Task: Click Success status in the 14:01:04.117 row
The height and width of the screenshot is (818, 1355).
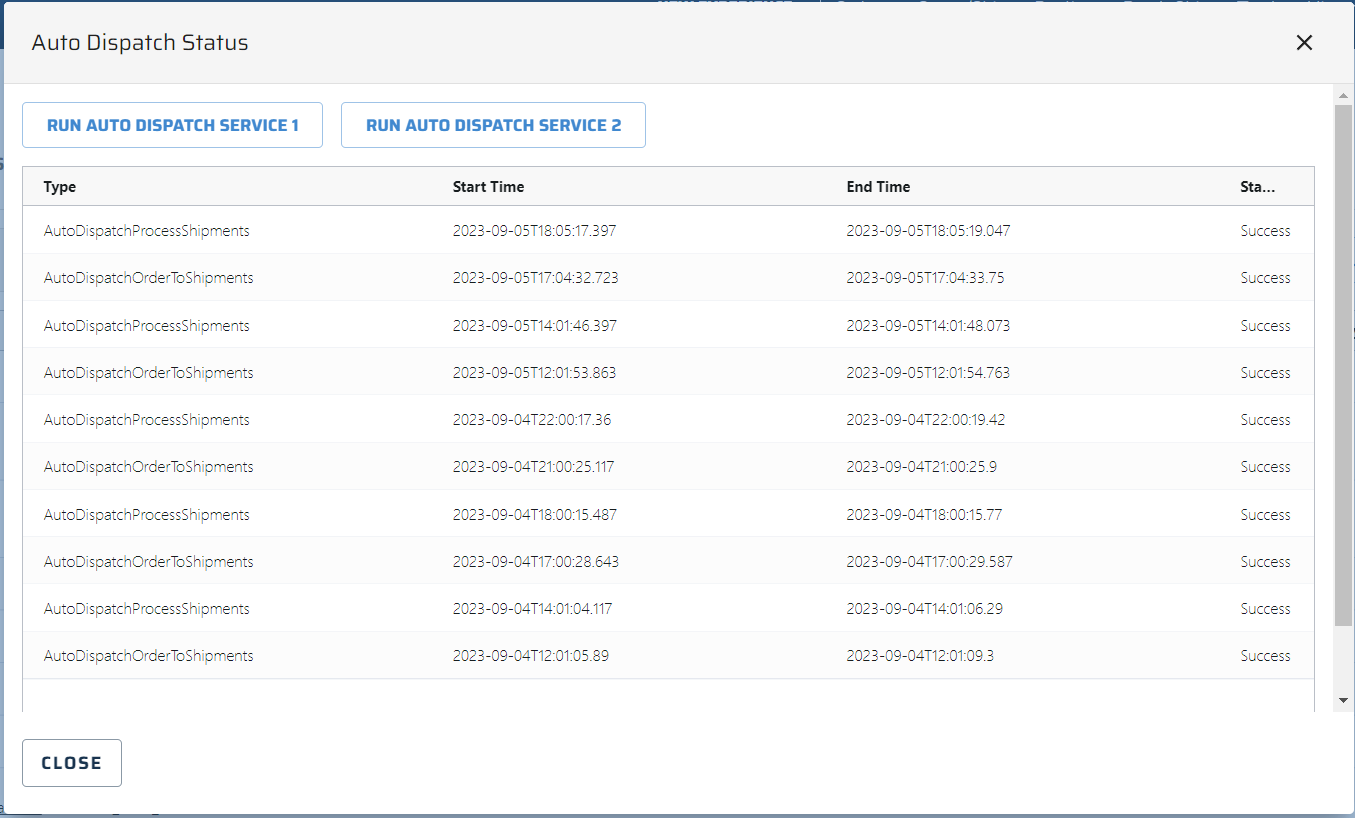Action: coord(1266,609)
